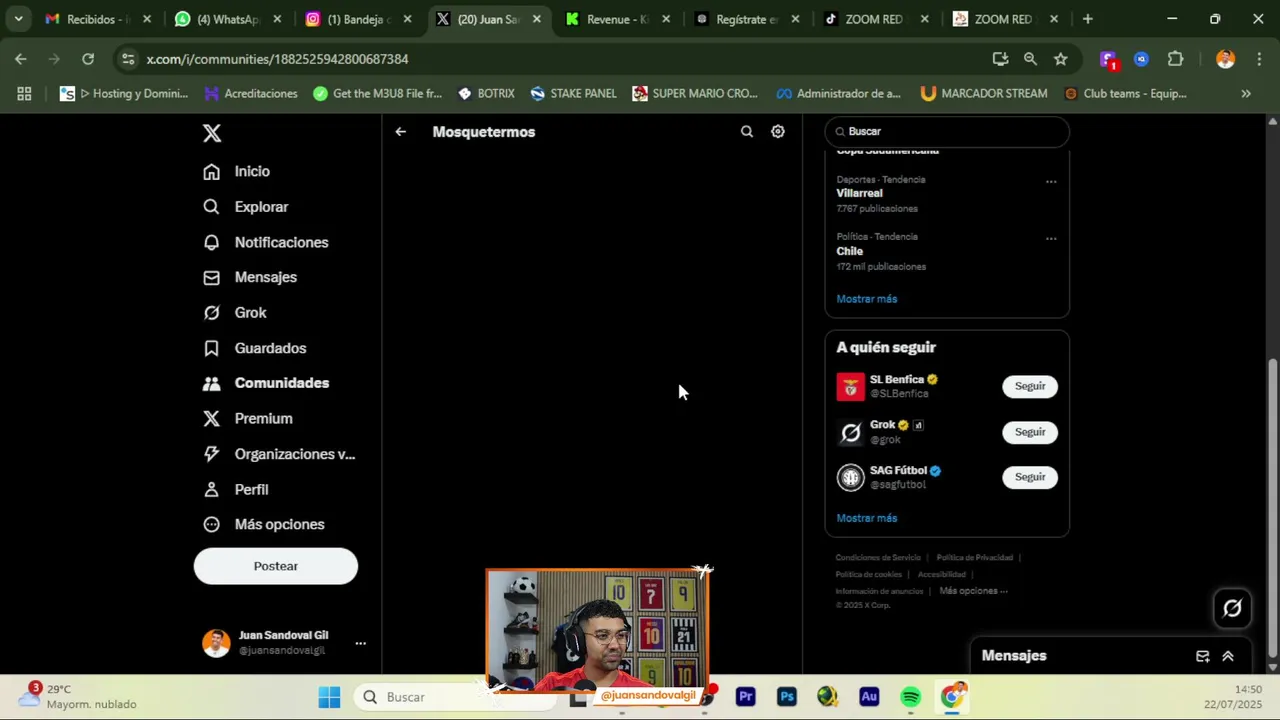Viewport: 1280px width, 720px height.
Task: Open the tab search dropdown
Action: click(x=18, y=19)
